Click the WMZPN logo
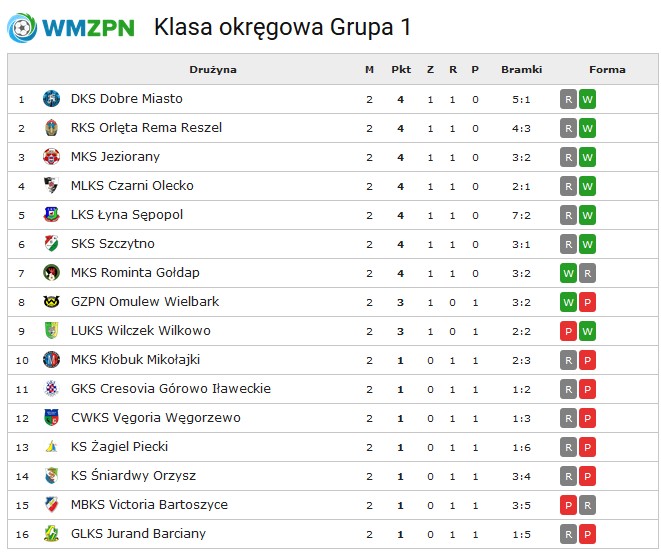661x556 pixels. [x=71, y=28]
